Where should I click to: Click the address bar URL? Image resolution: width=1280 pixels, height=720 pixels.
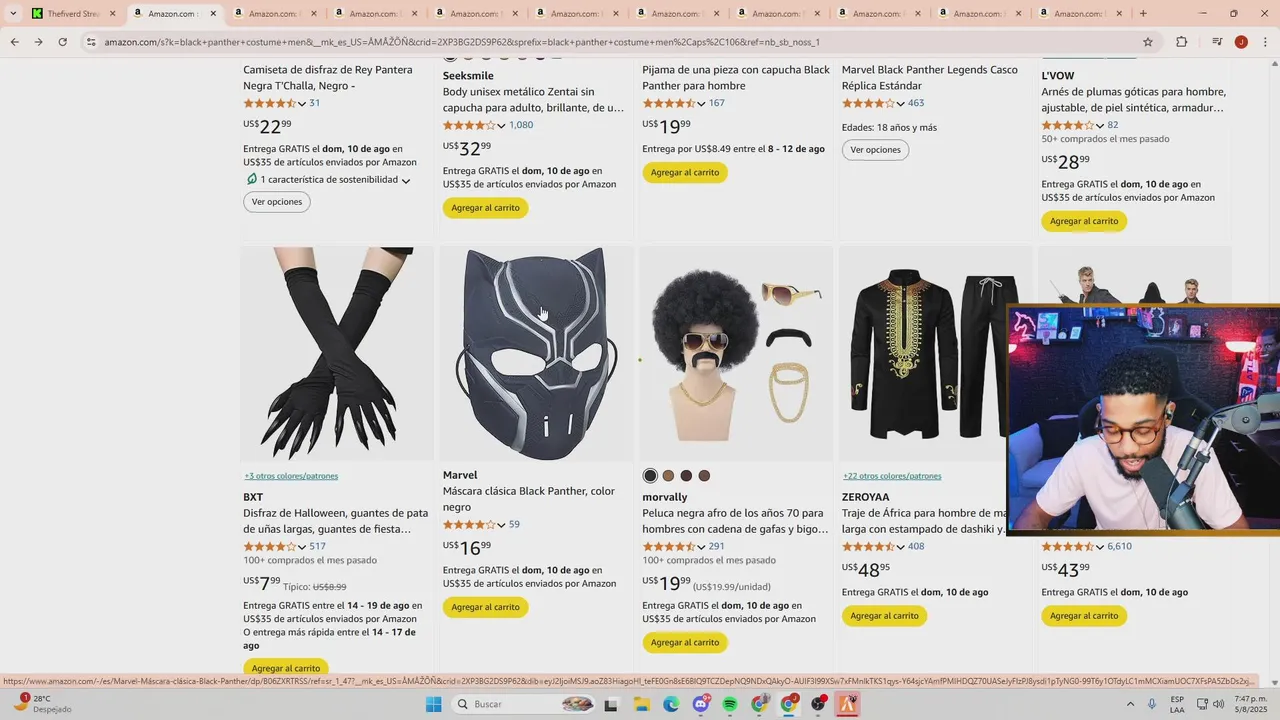click(x=460, y=42)
